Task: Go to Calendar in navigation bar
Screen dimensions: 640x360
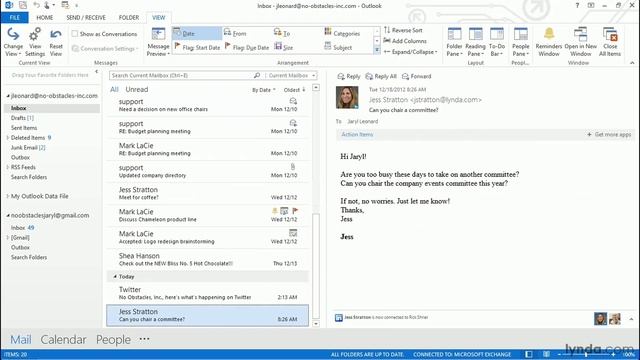Action: tap(63, 340)
